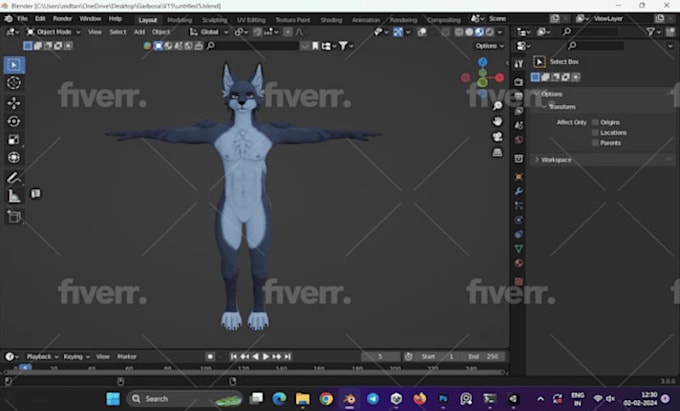
Task: Enable Affect Only Parents checkbox
Action: 595,143
